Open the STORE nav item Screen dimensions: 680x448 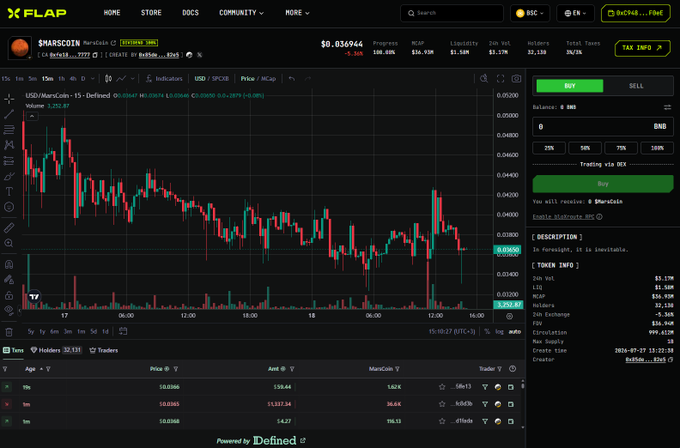click(151, 13)
